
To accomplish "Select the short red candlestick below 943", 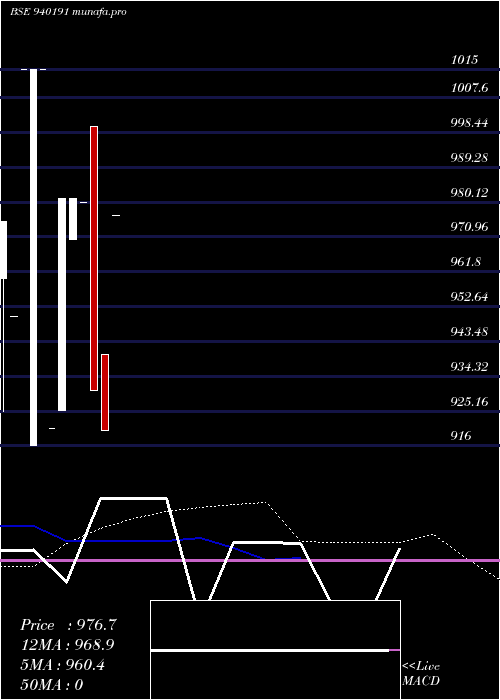I will [105, 392].
